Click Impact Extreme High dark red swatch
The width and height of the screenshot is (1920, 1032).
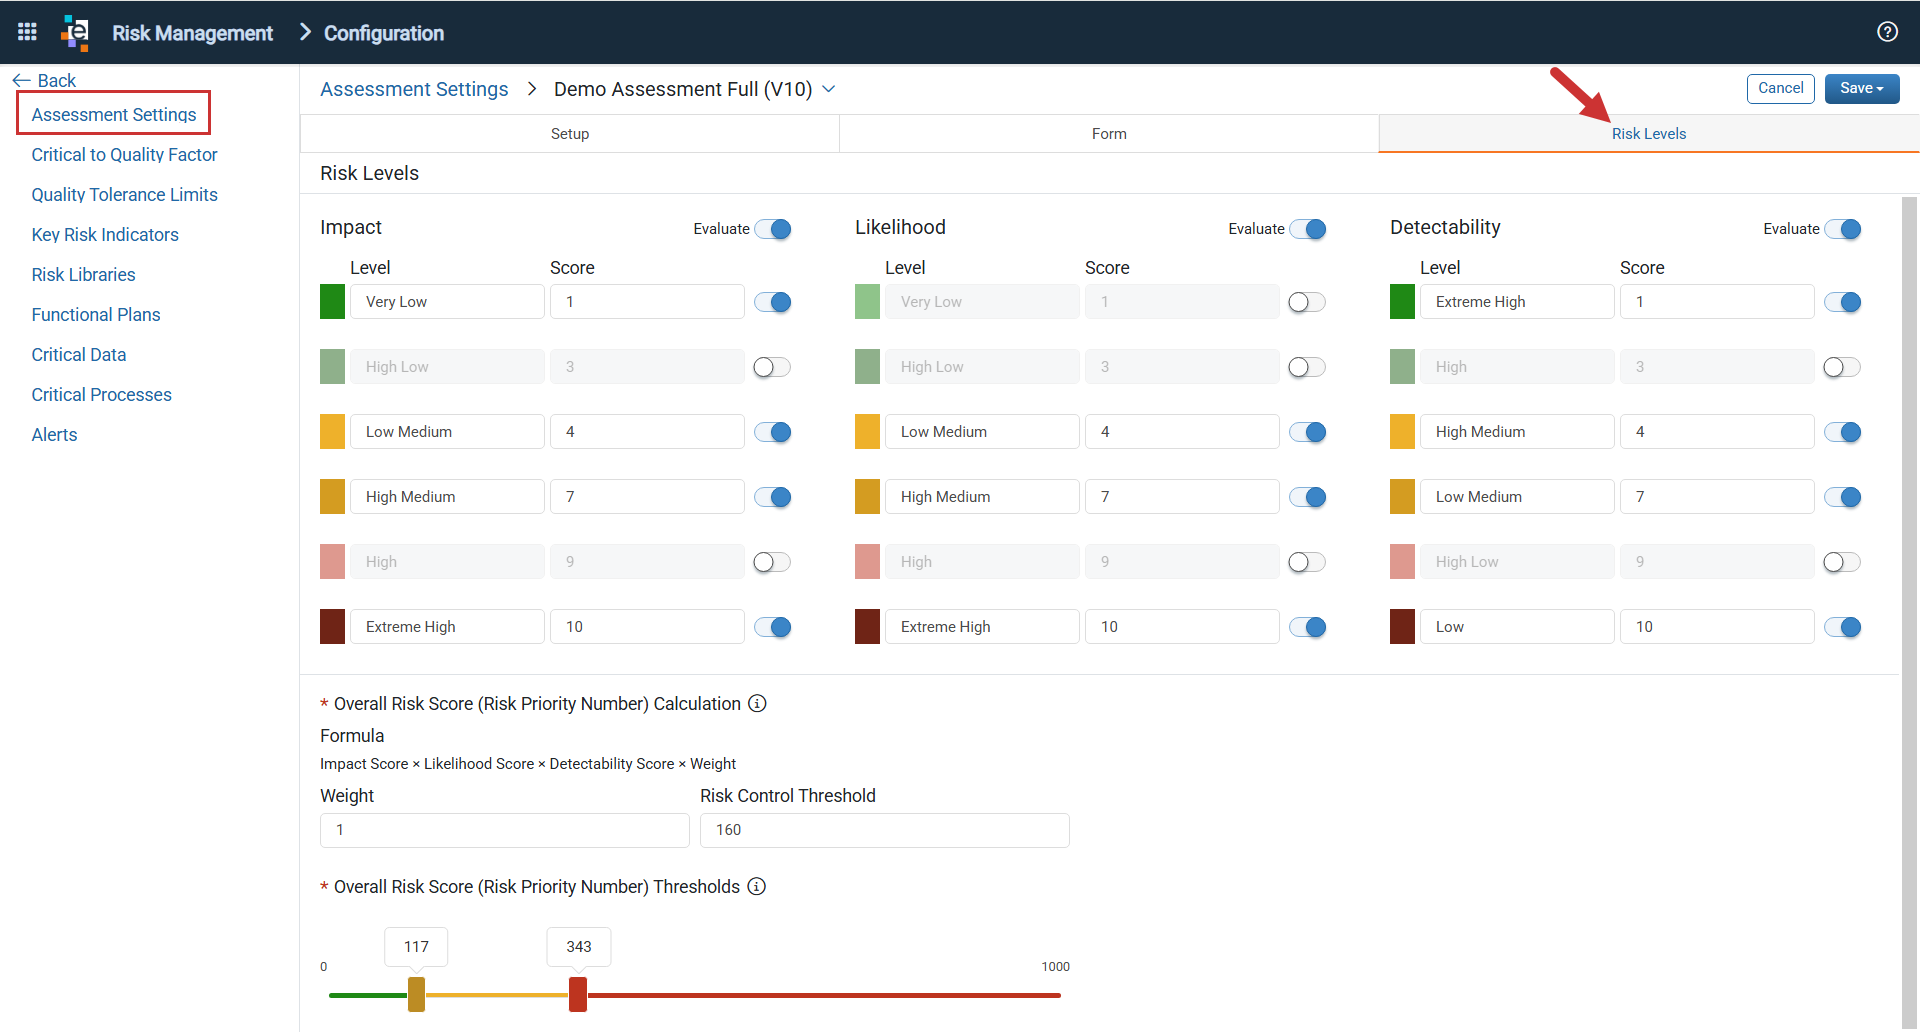point(332,627)
